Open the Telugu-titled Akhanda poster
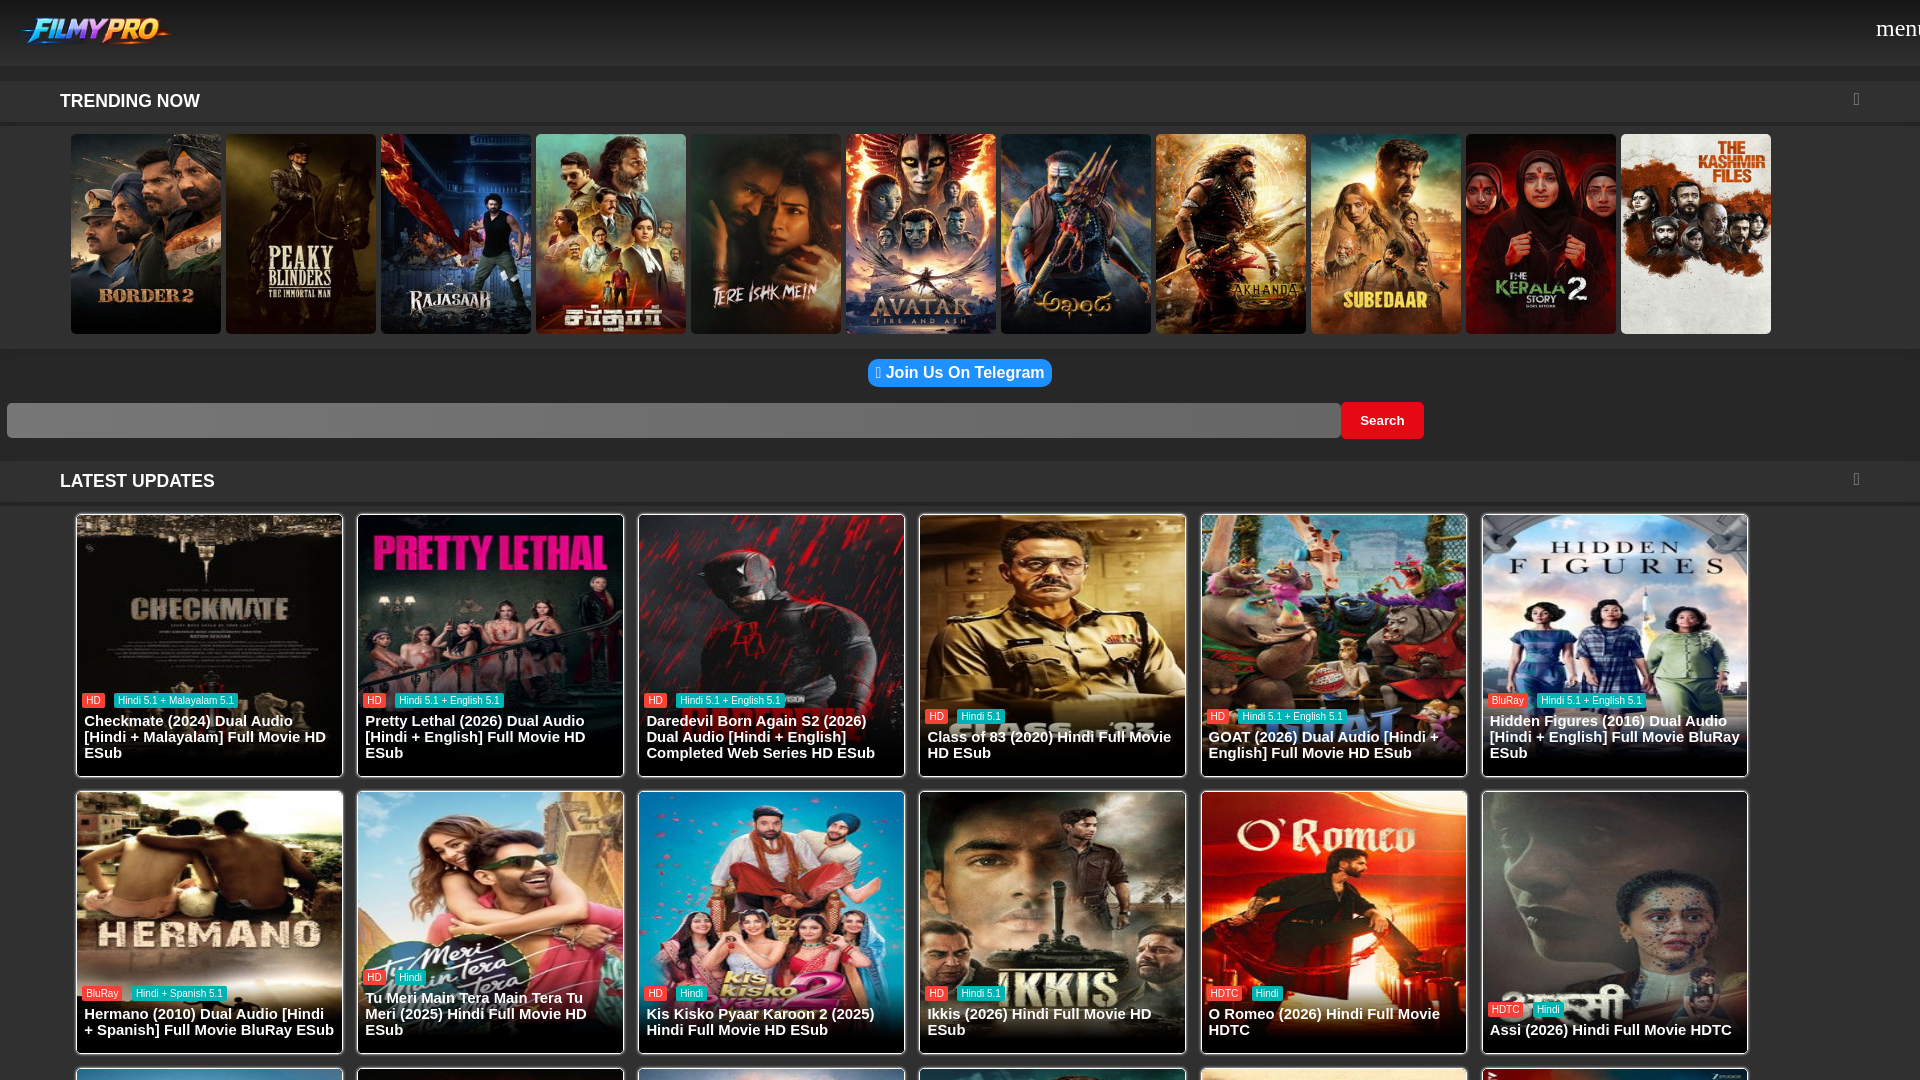This screenshot has height=1080, width=1920. (1076, 234)
